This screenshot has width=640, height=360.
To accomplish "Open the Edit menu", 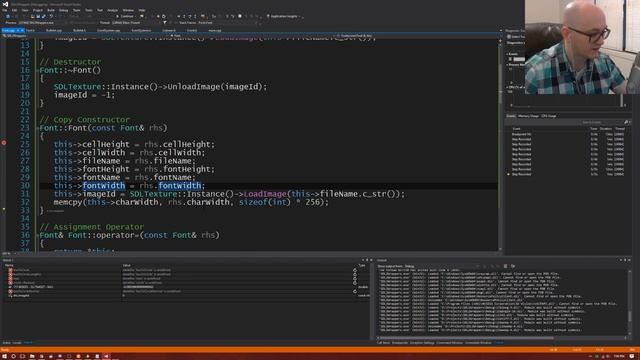I will pyautogui.click(x=14, y=10).
